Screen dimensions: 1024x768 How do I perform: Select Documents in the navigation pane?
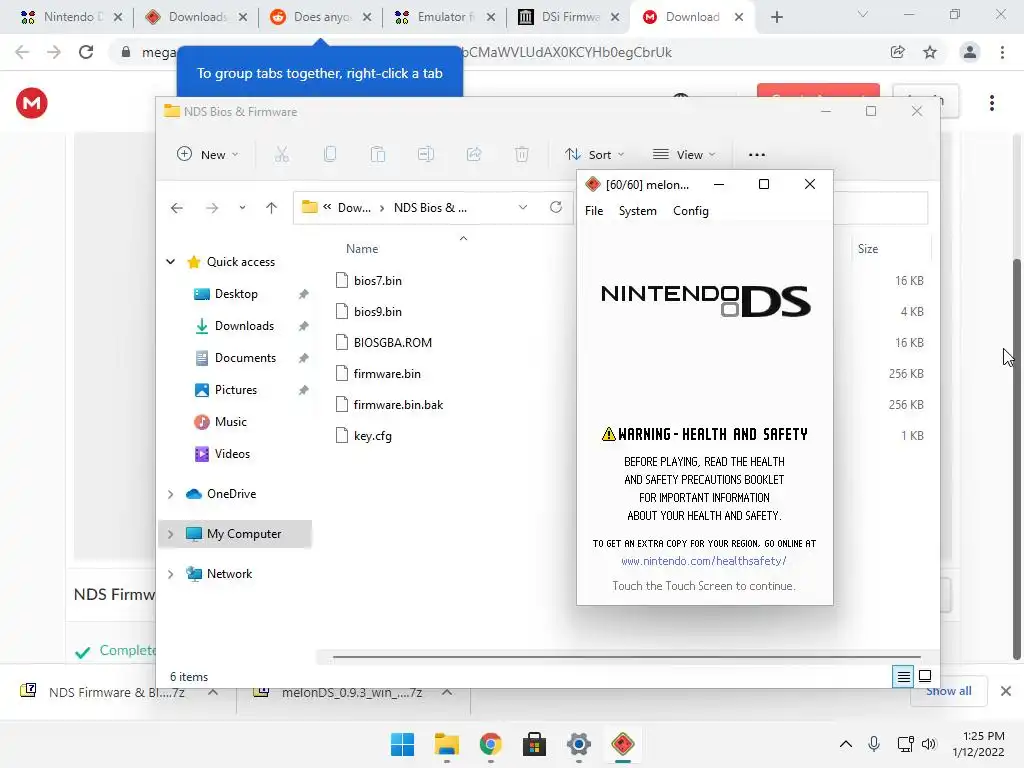(x=245, y=358)
